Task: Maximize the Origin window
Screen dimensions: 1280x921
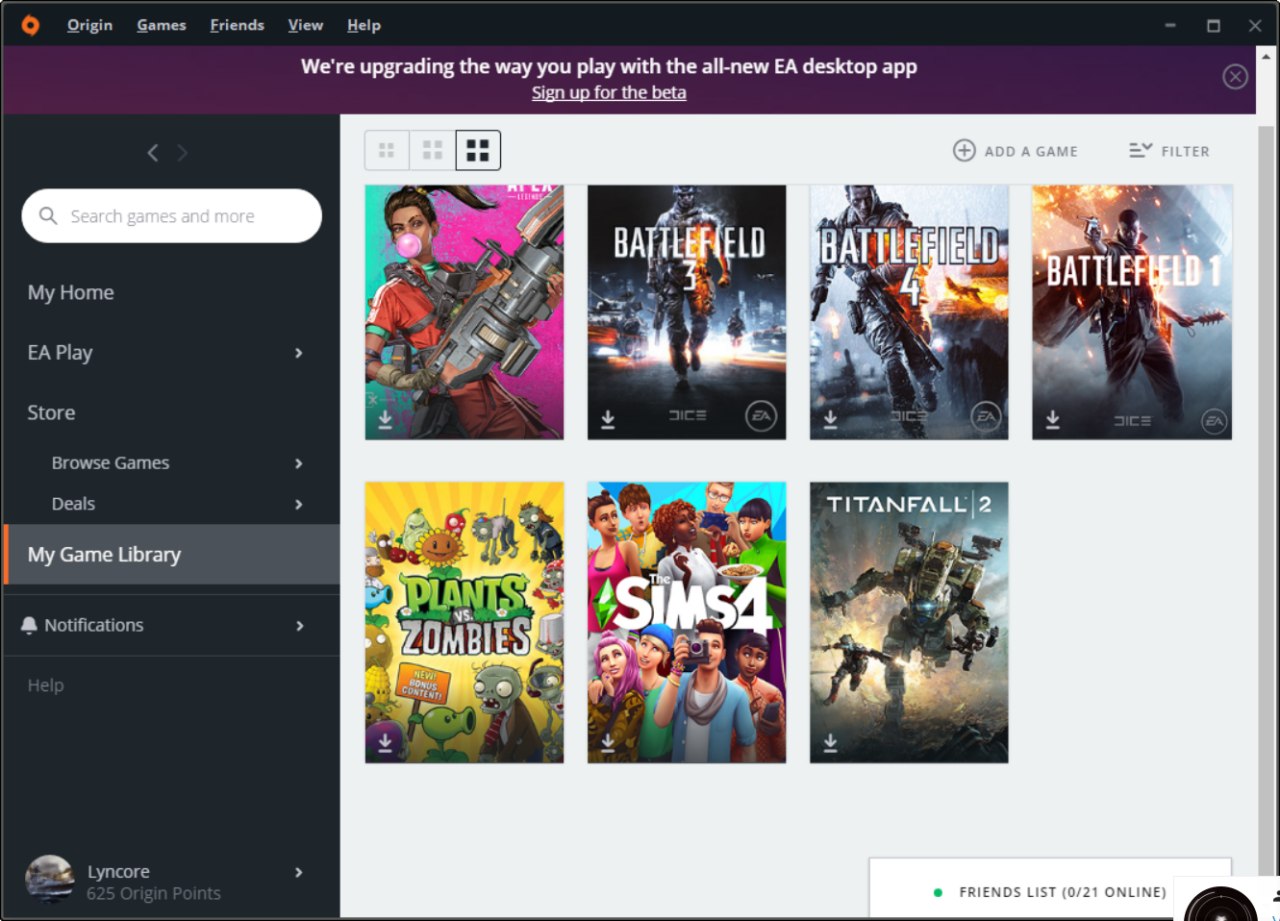Action: (x=1213, y=26)
